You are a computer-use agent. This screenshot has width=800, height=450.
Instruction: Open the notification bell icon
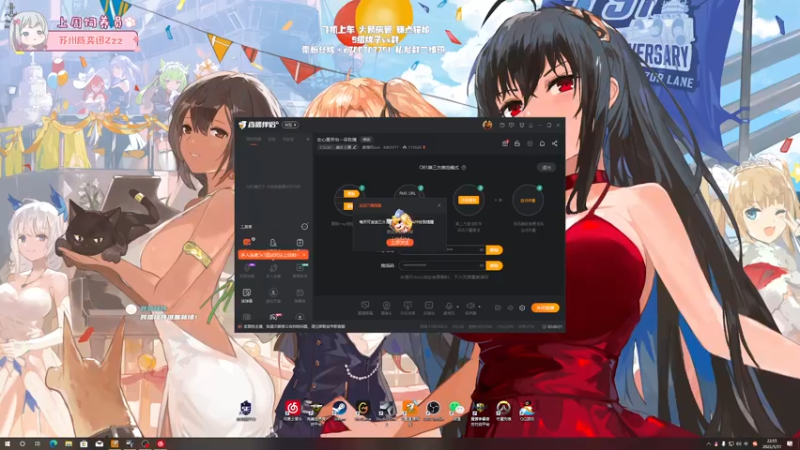(542, 144)
